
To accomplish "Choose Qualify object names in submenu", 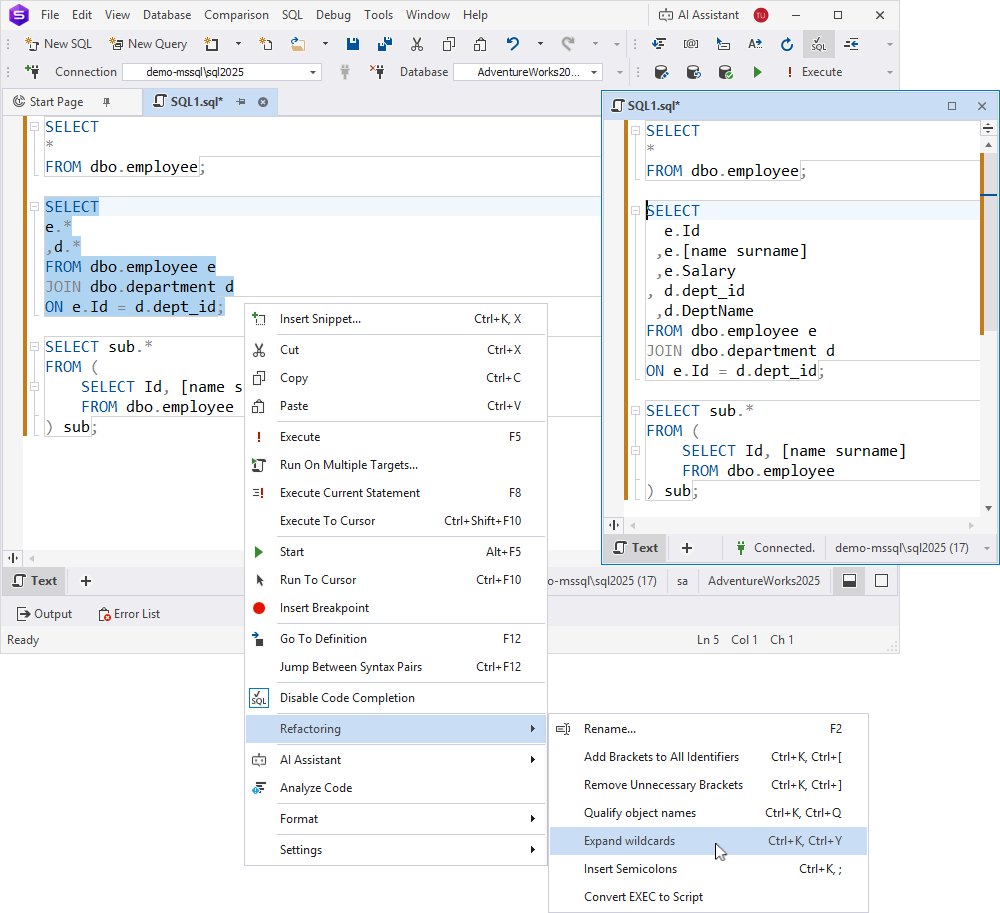I will (708, 813).
